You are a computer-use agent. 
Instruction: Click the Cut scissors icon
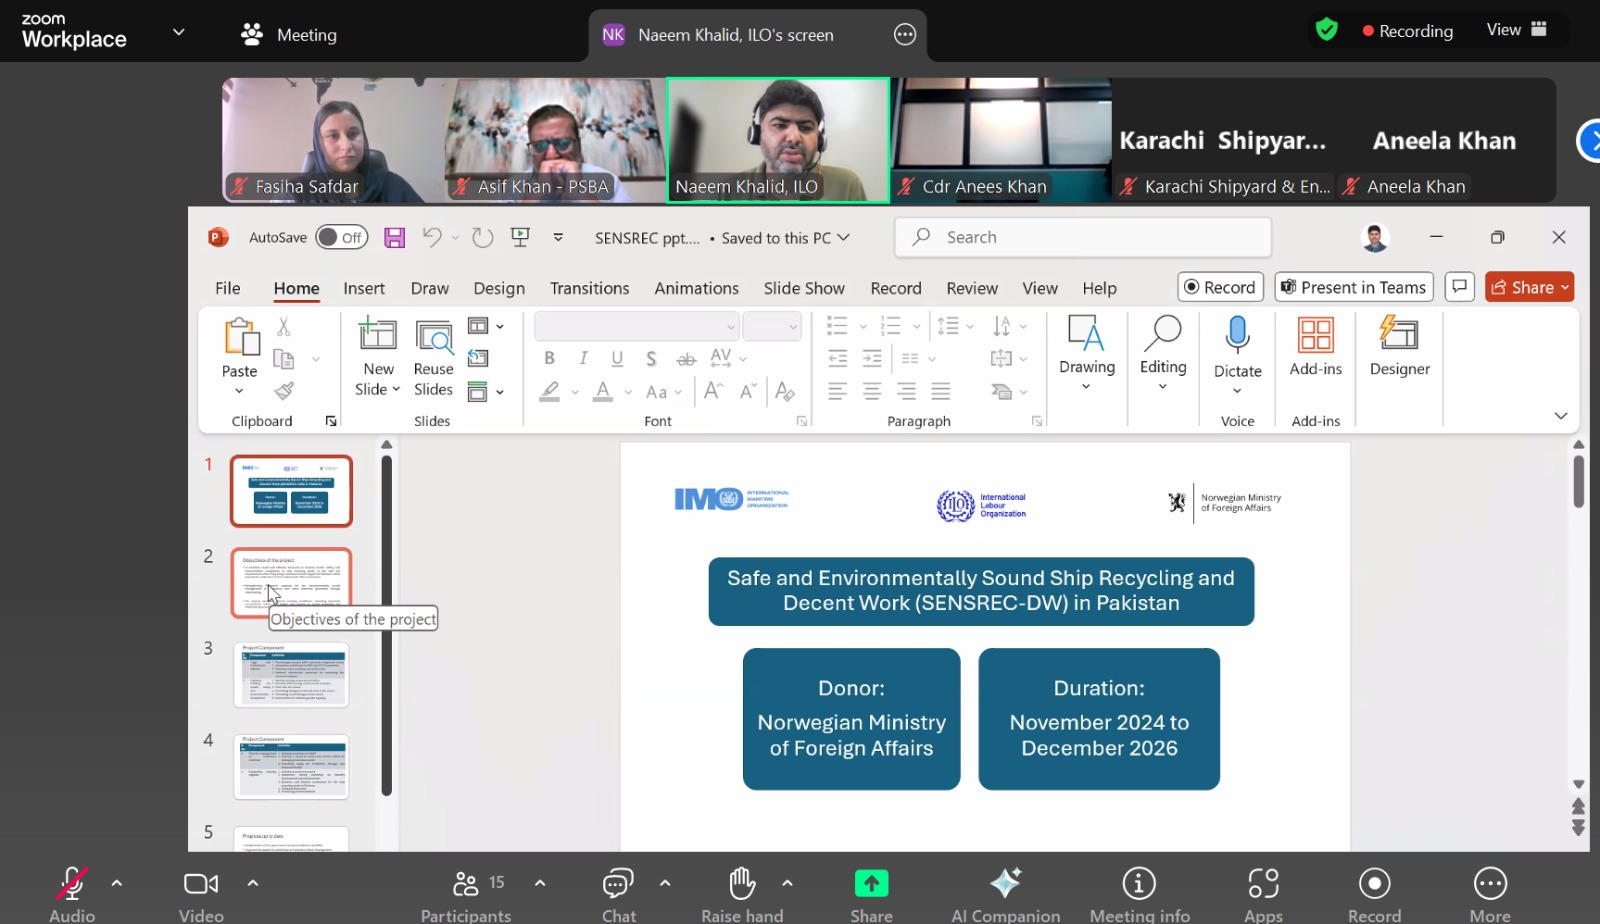coord(284,327)
